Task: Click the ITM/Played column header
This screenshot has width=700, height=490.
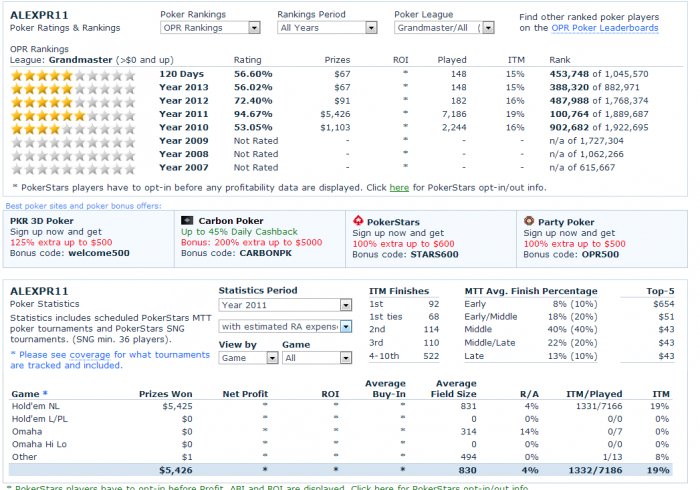Action: click(x=594, y=394)
